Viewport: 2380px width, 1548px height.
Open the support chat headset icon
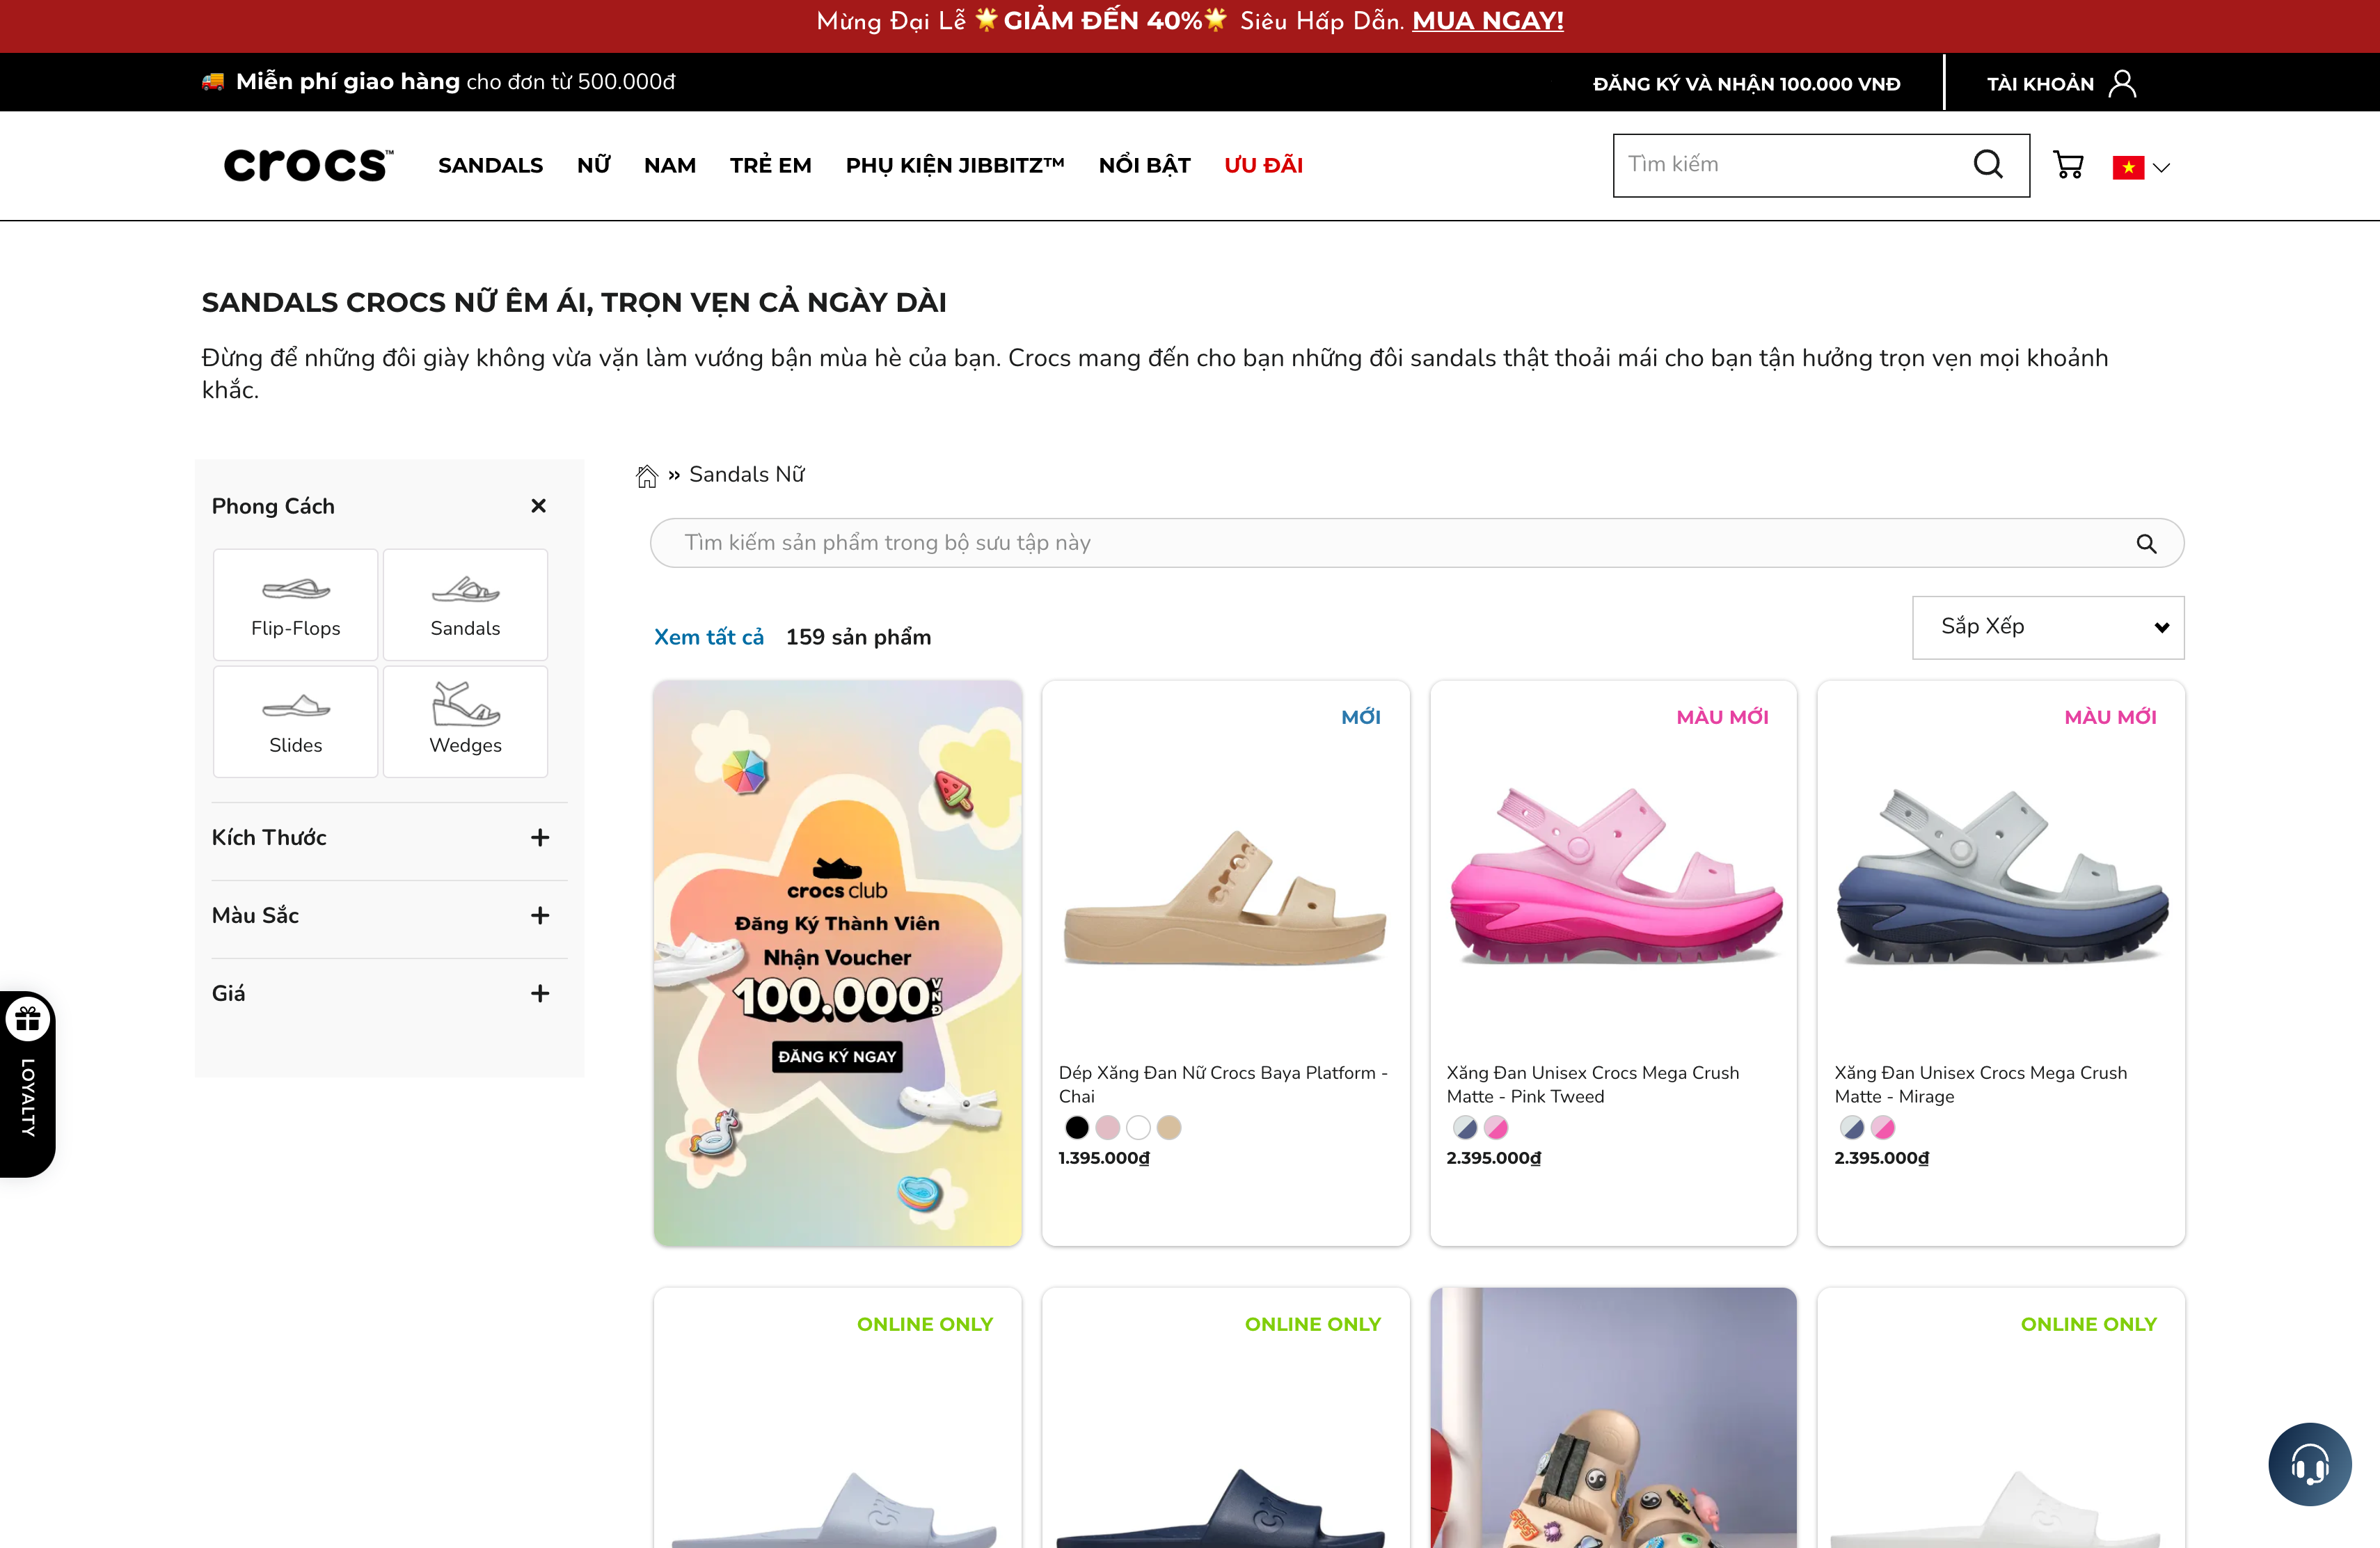click(x=2308, y=1464)
